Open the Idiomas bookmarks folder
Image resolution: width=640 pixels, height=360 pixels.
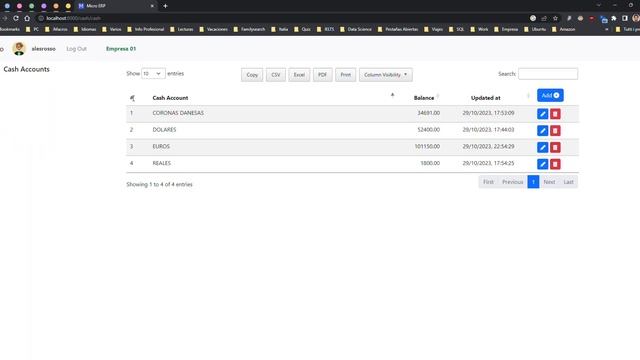click(84, 29)
